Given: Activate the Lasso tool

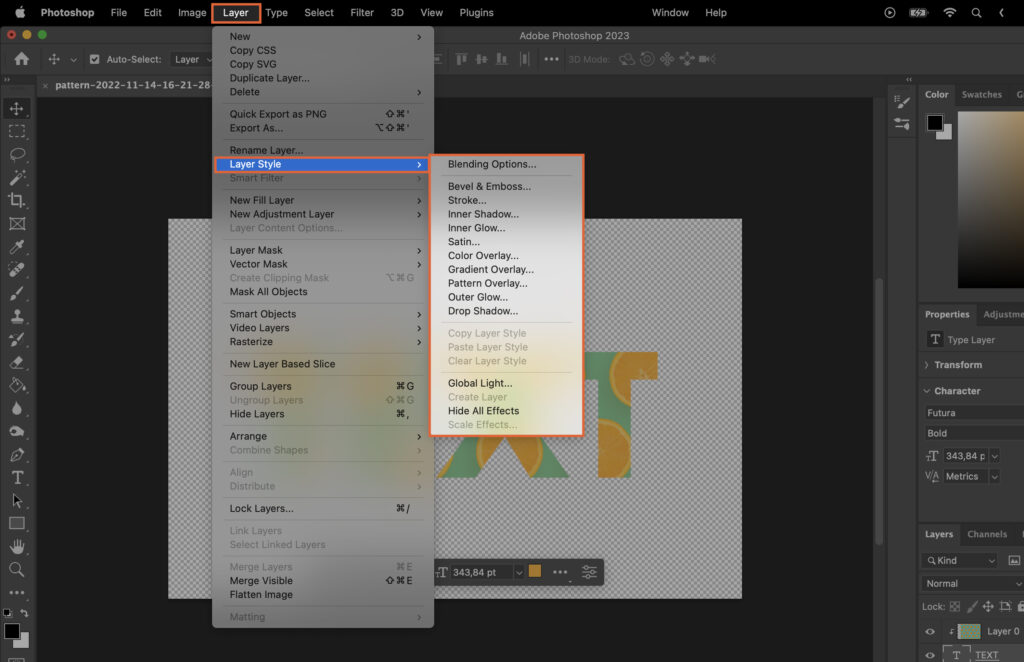Looking at the screenshot, I should pos(15,154).
